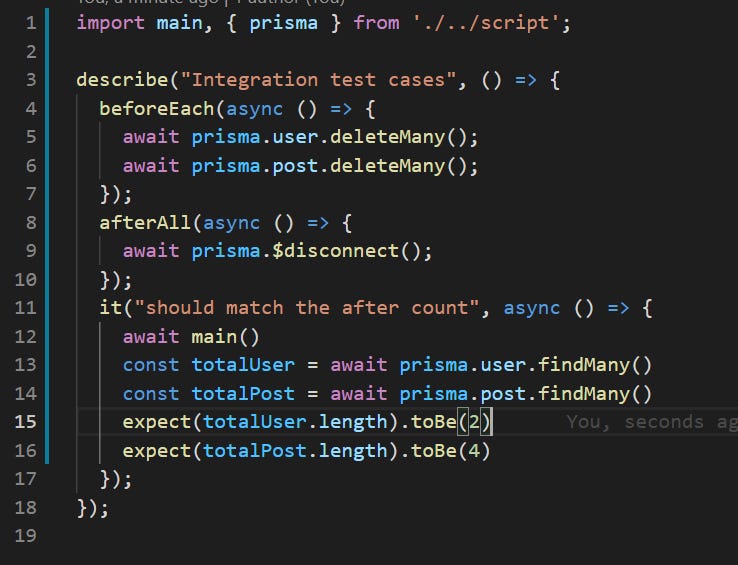Click line number 11 in the gutter
738x565 pixels.
click(x=25, y=308)
